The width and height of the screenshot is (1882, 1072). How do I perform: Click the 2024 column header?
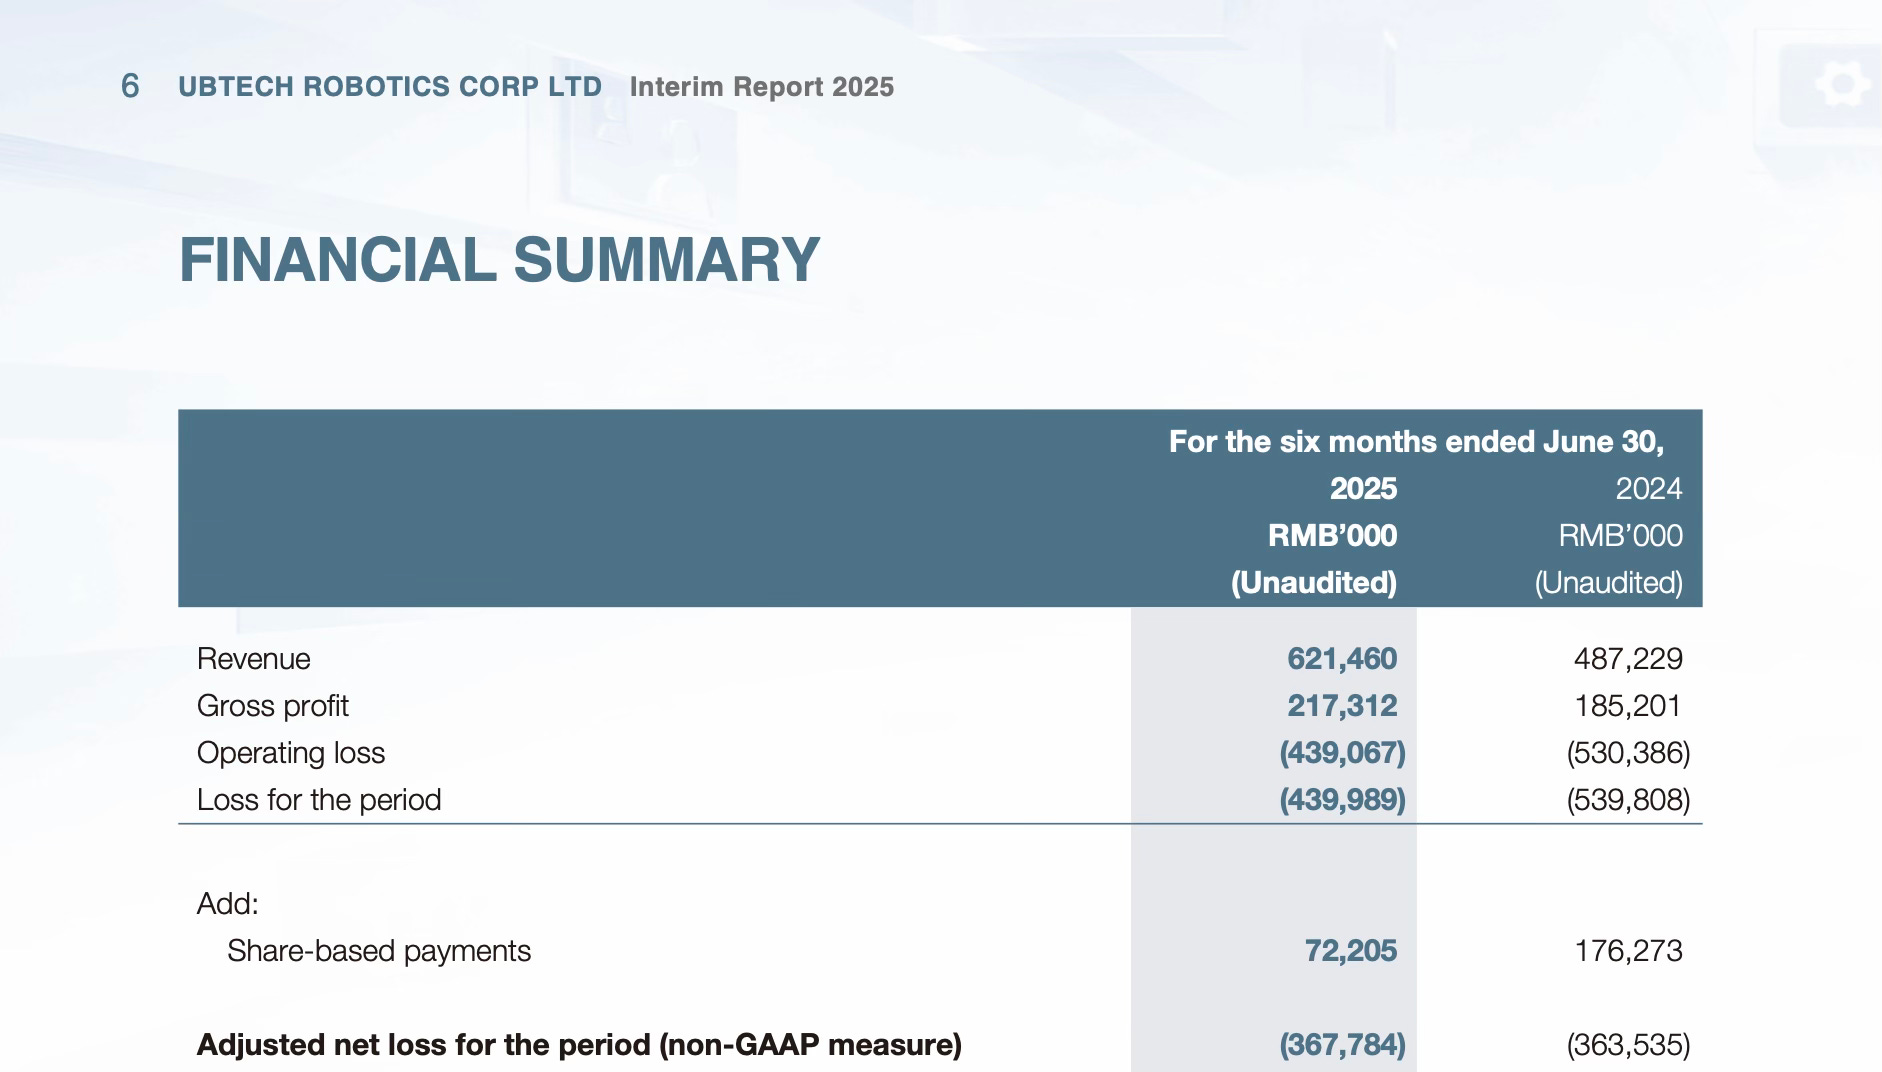point(1649,489)
